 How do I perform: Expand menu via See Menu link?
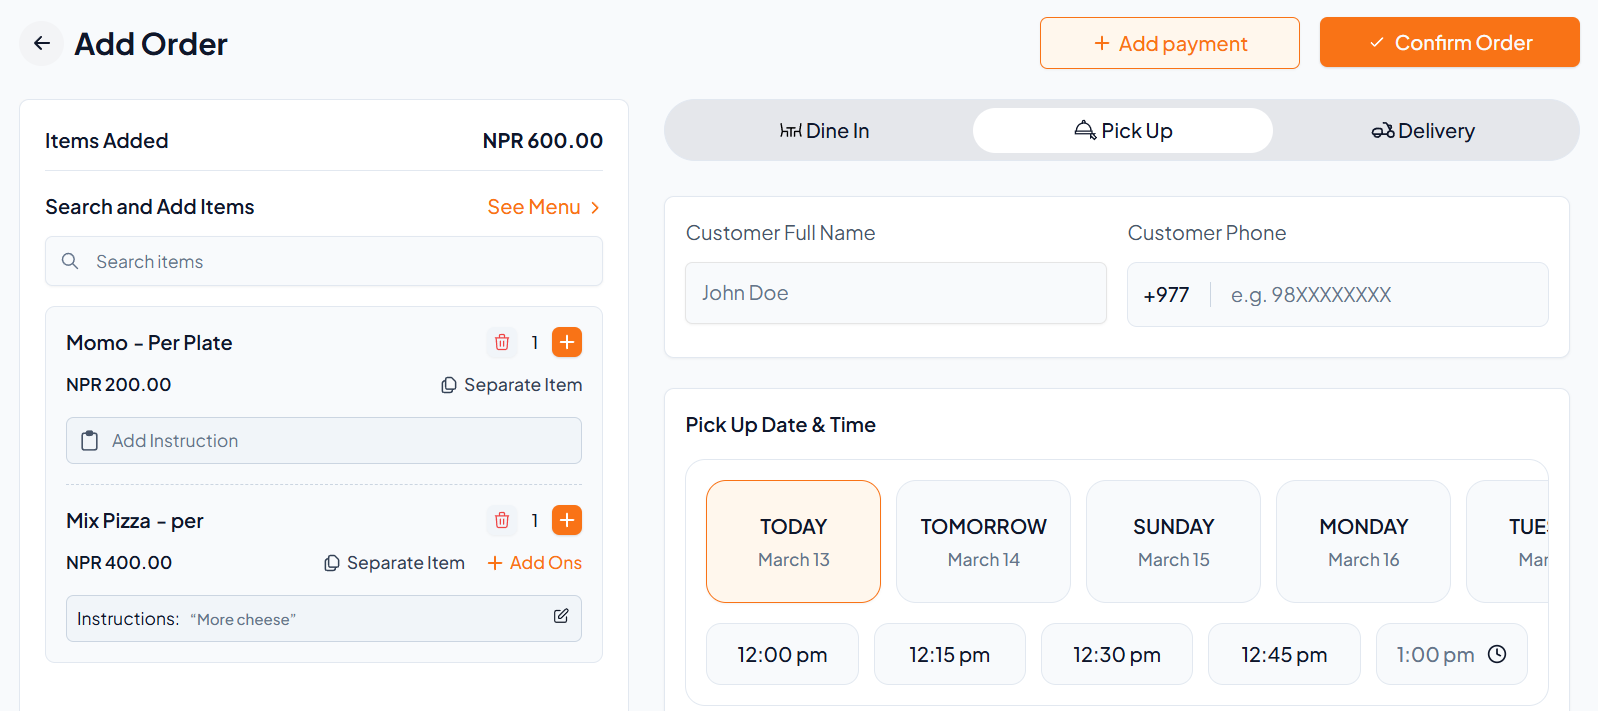(x=543, y=207)
